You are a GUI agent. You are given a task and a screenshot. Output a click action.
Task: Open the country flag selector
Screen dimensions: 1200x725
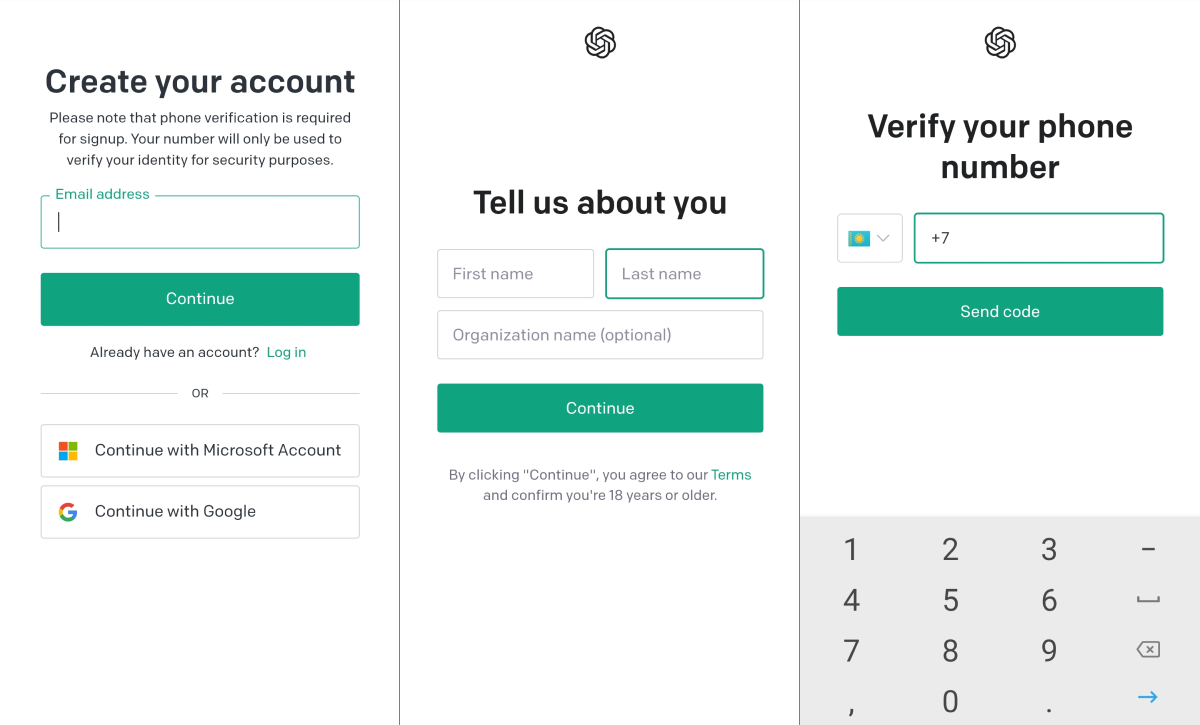coord(870,238)
